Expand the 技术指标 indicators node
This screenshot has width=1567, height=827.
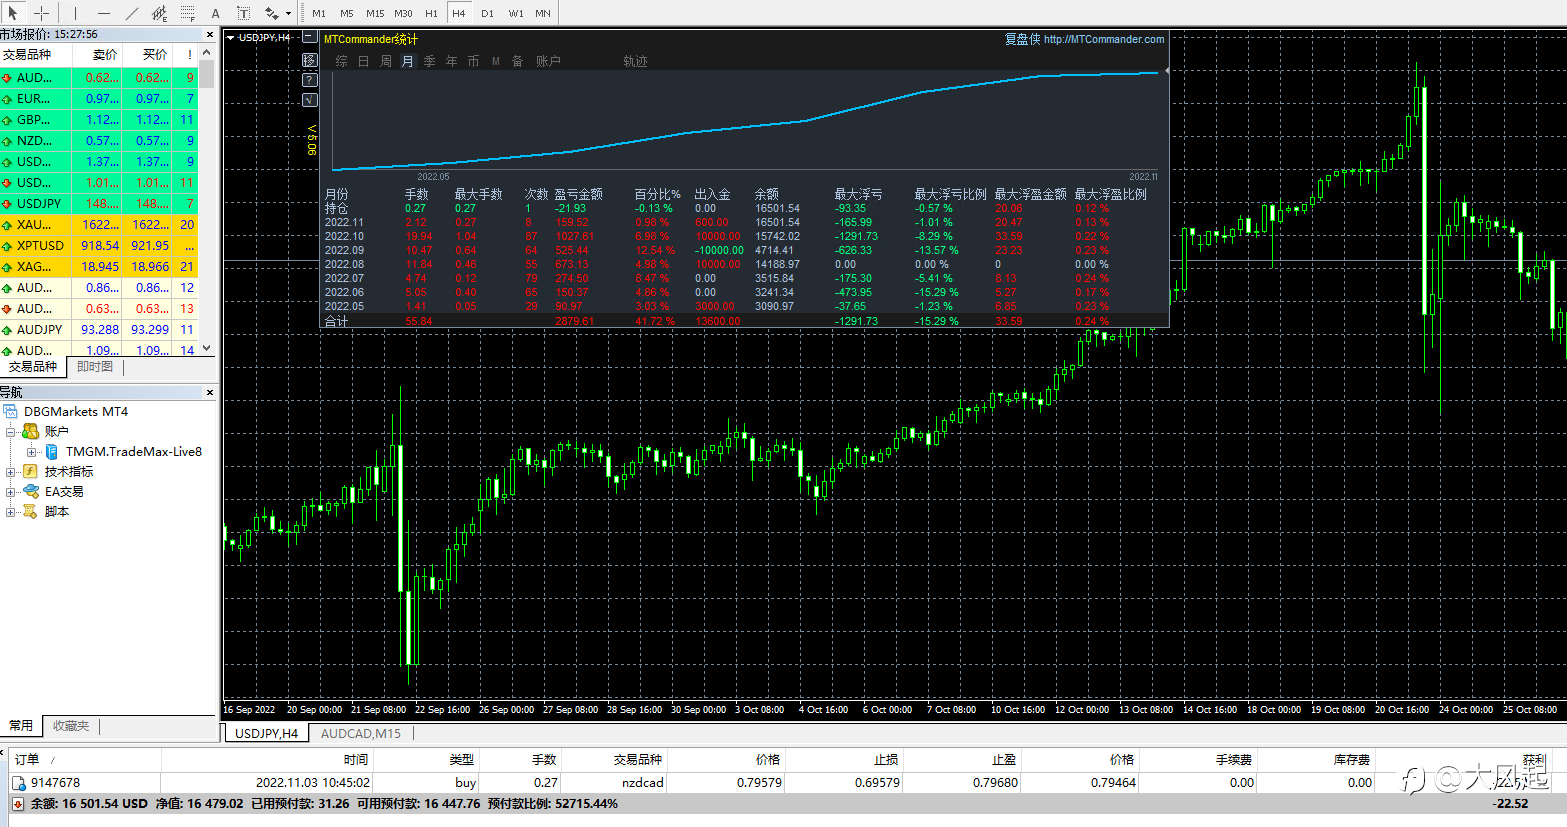(x=11, y=472)
